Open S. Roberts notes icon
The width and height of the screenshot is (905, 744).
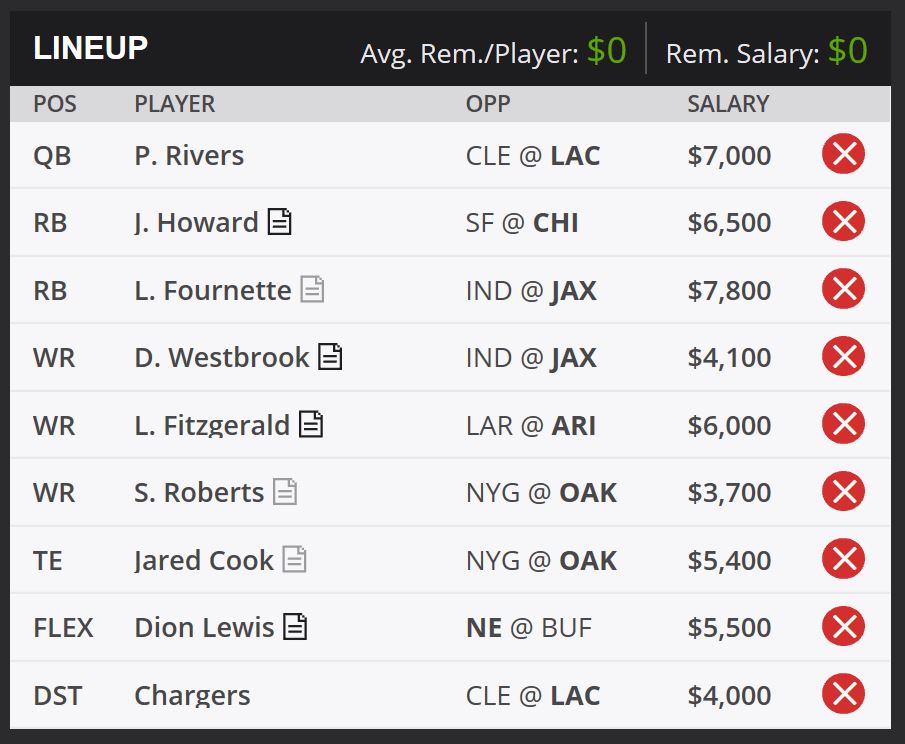pyautogui.click(x=285, y=492)
